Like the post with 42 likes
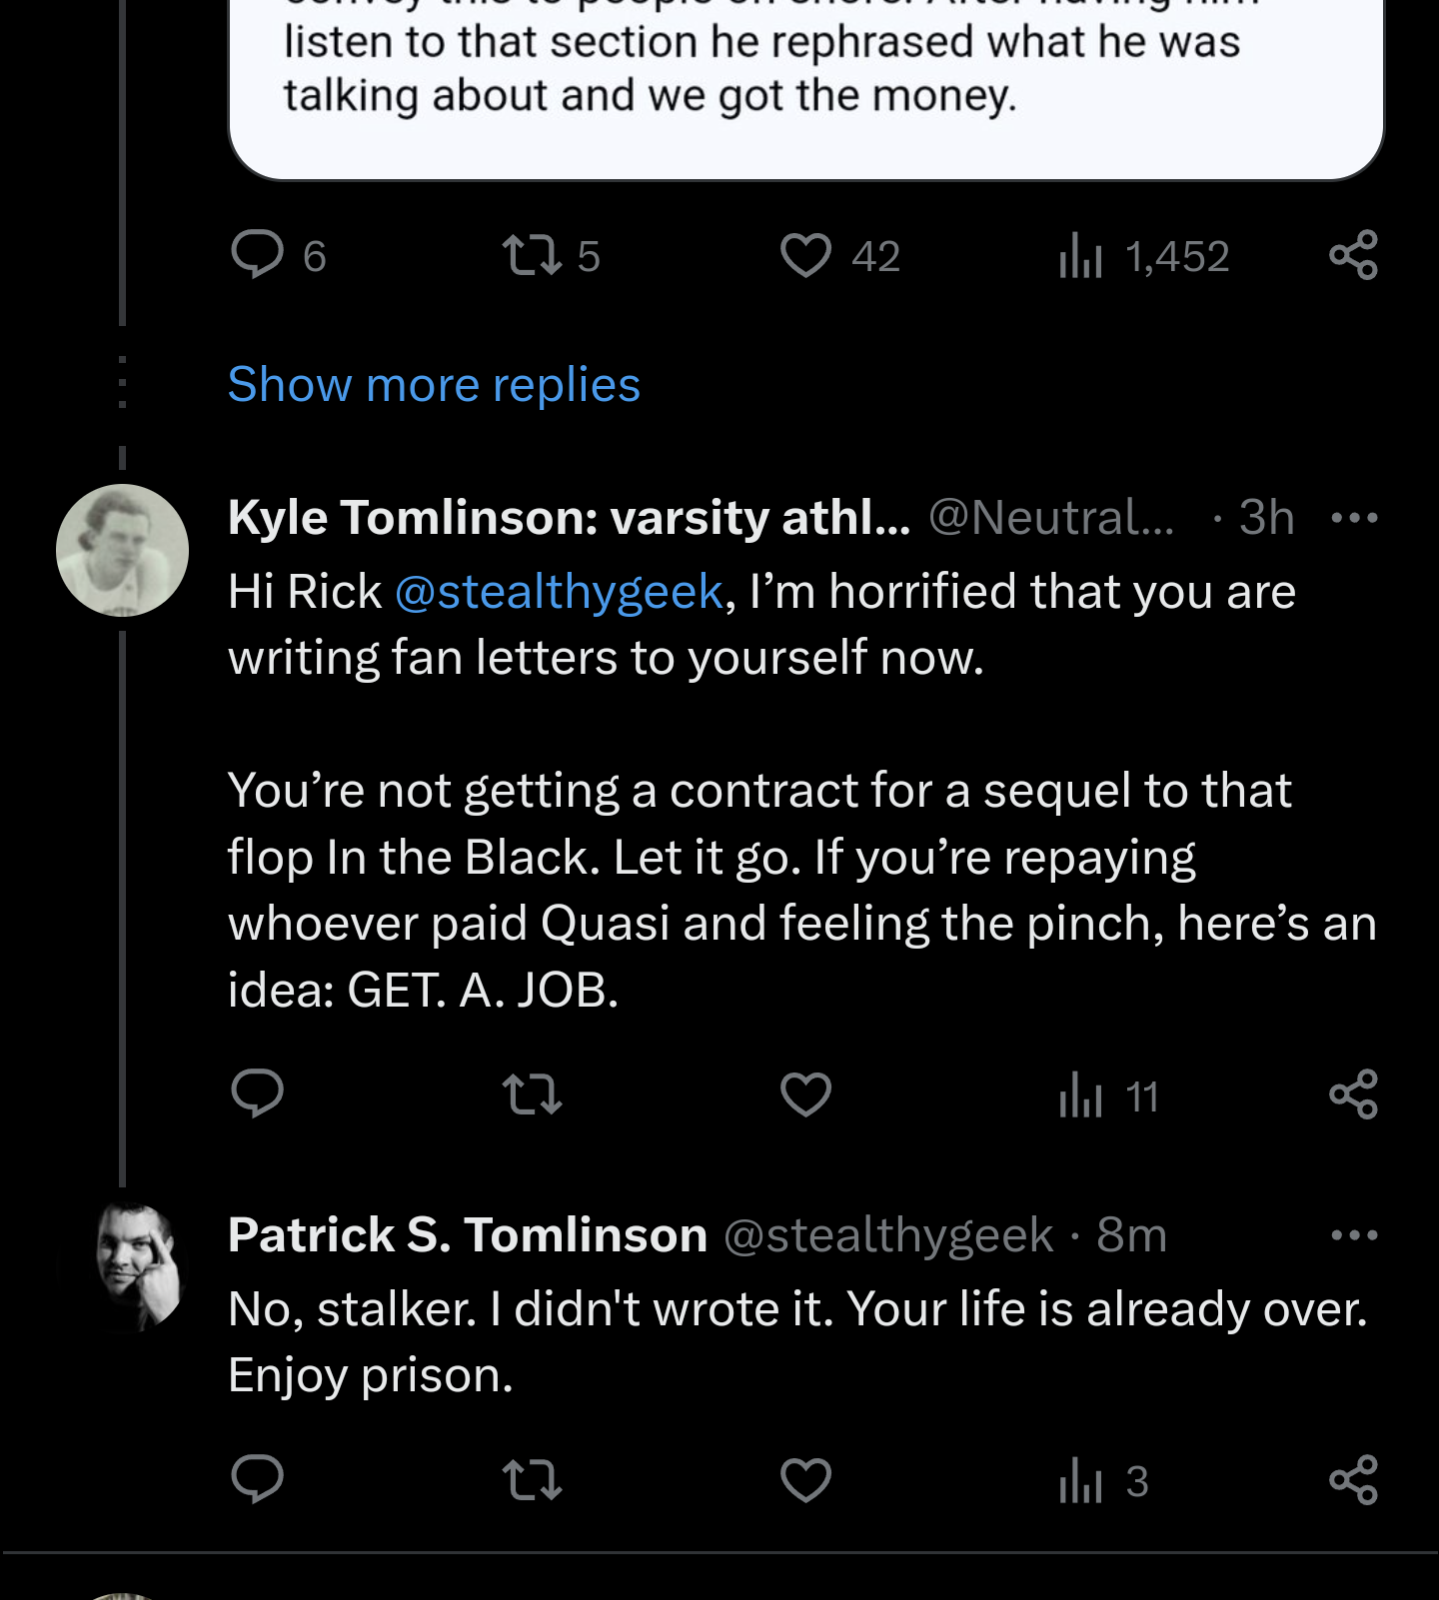1439x1600 pixels. tap(806, 255)
